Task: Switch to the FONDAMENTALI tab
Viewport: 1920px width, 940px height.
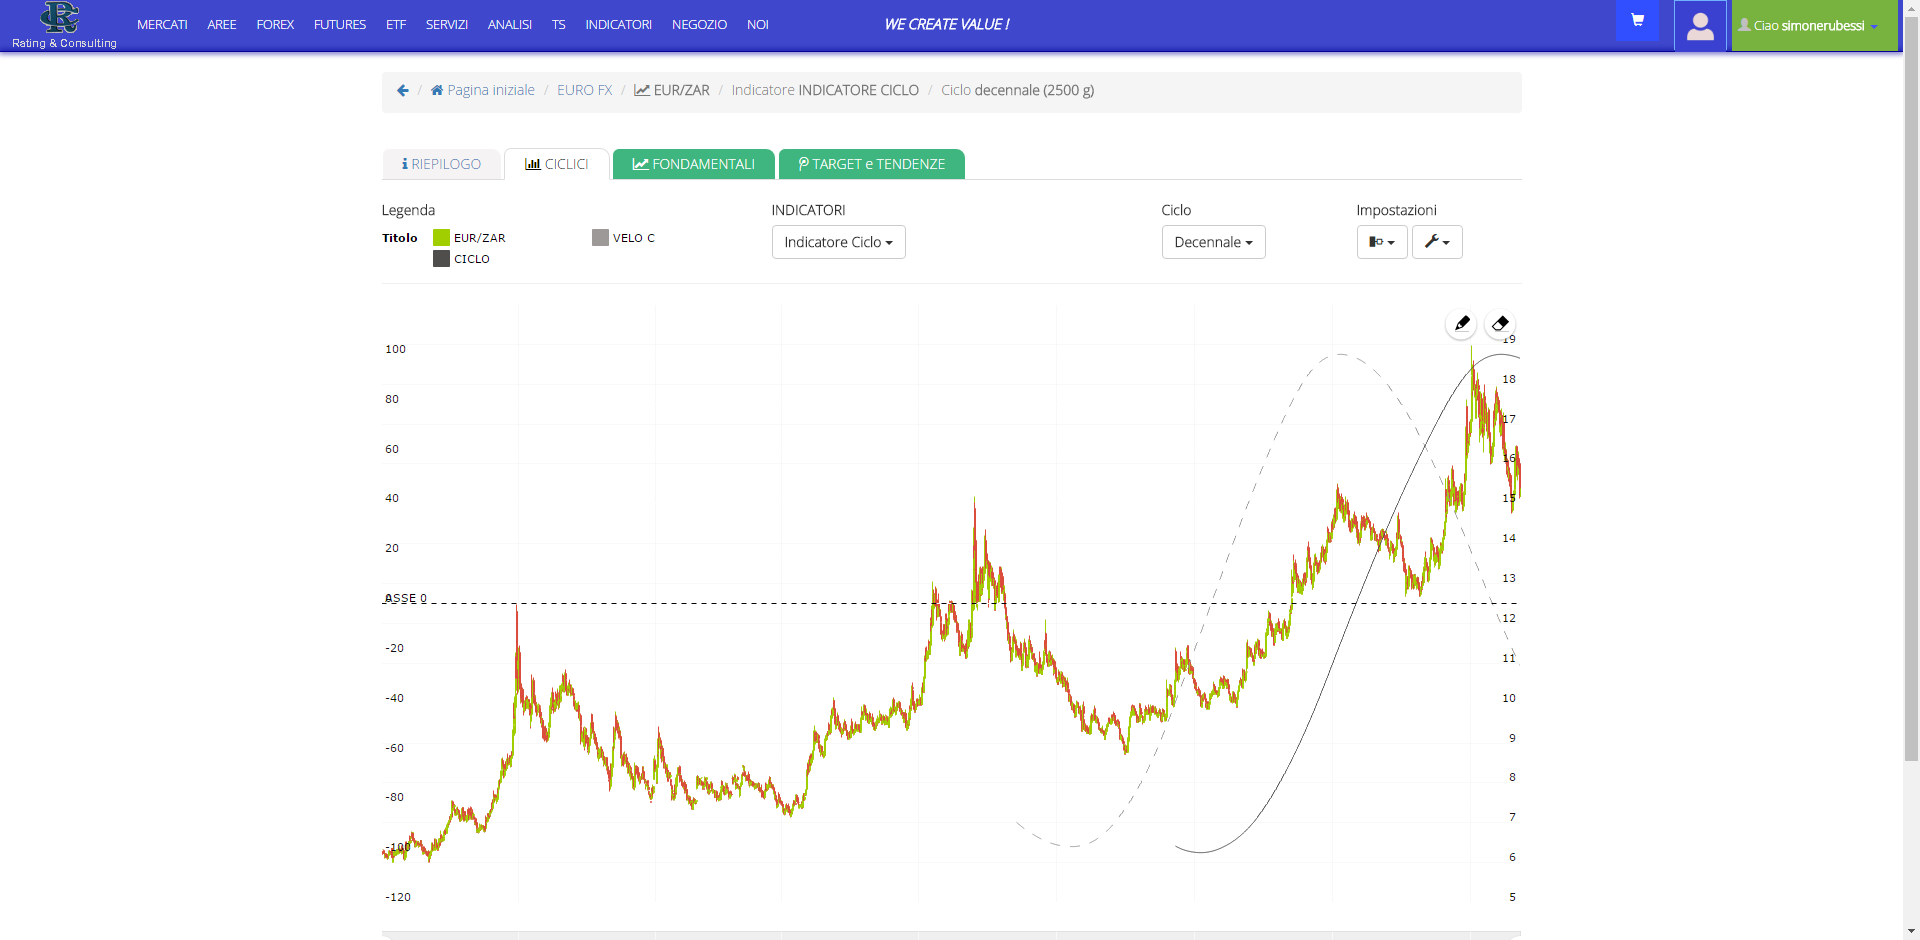Action: click(x=694, y=164)
